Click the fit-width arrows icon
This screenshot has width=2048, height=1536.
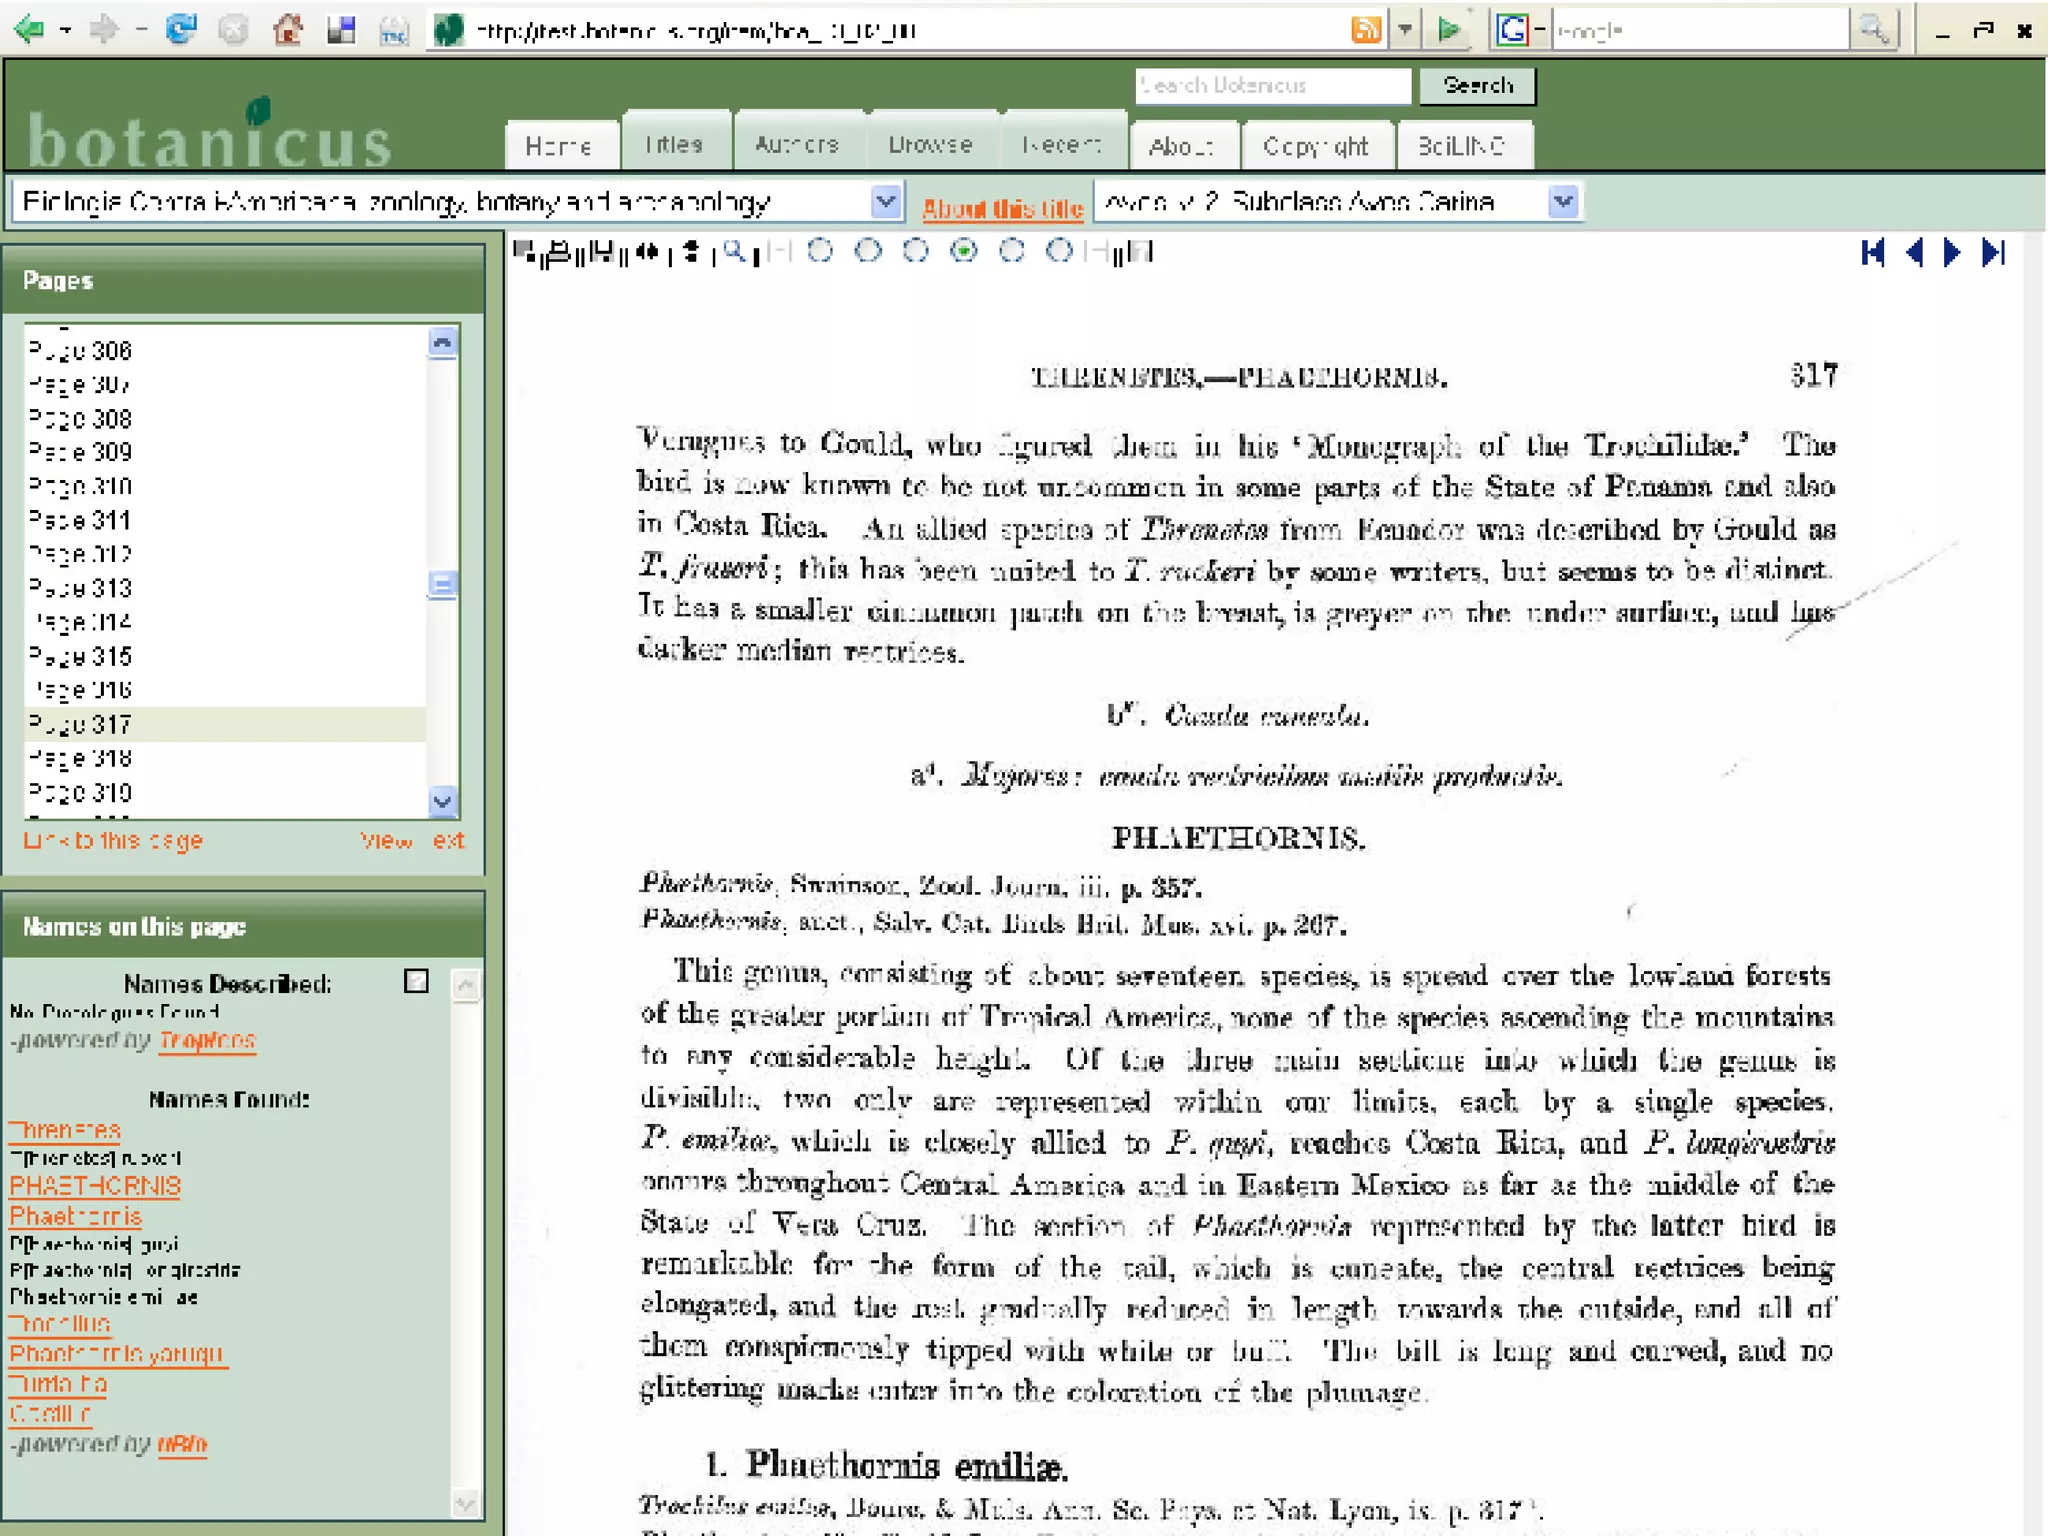tap(648, 252)
